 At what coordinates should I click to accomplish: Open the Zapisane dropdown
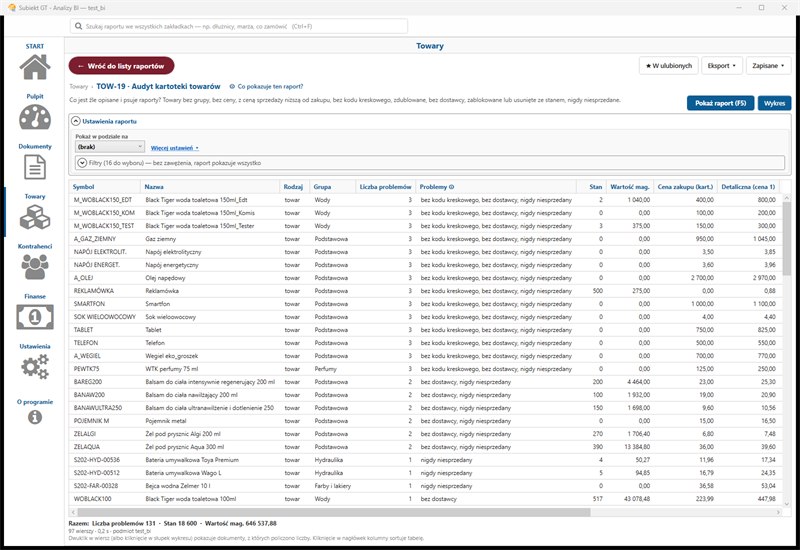[768, 66]
